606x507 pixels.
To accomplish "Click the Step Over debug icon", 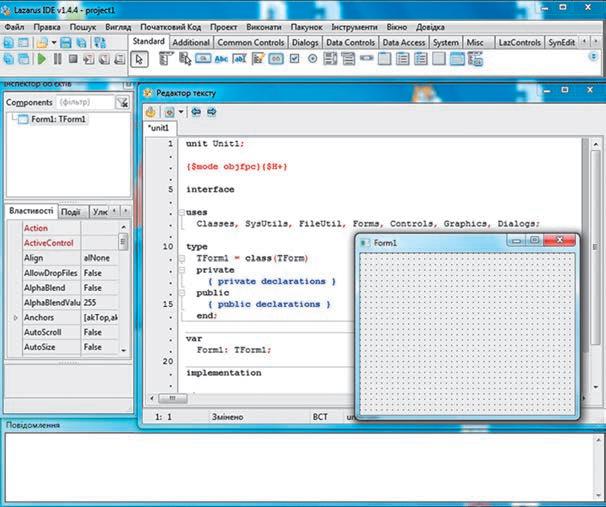I will point(104,59).
